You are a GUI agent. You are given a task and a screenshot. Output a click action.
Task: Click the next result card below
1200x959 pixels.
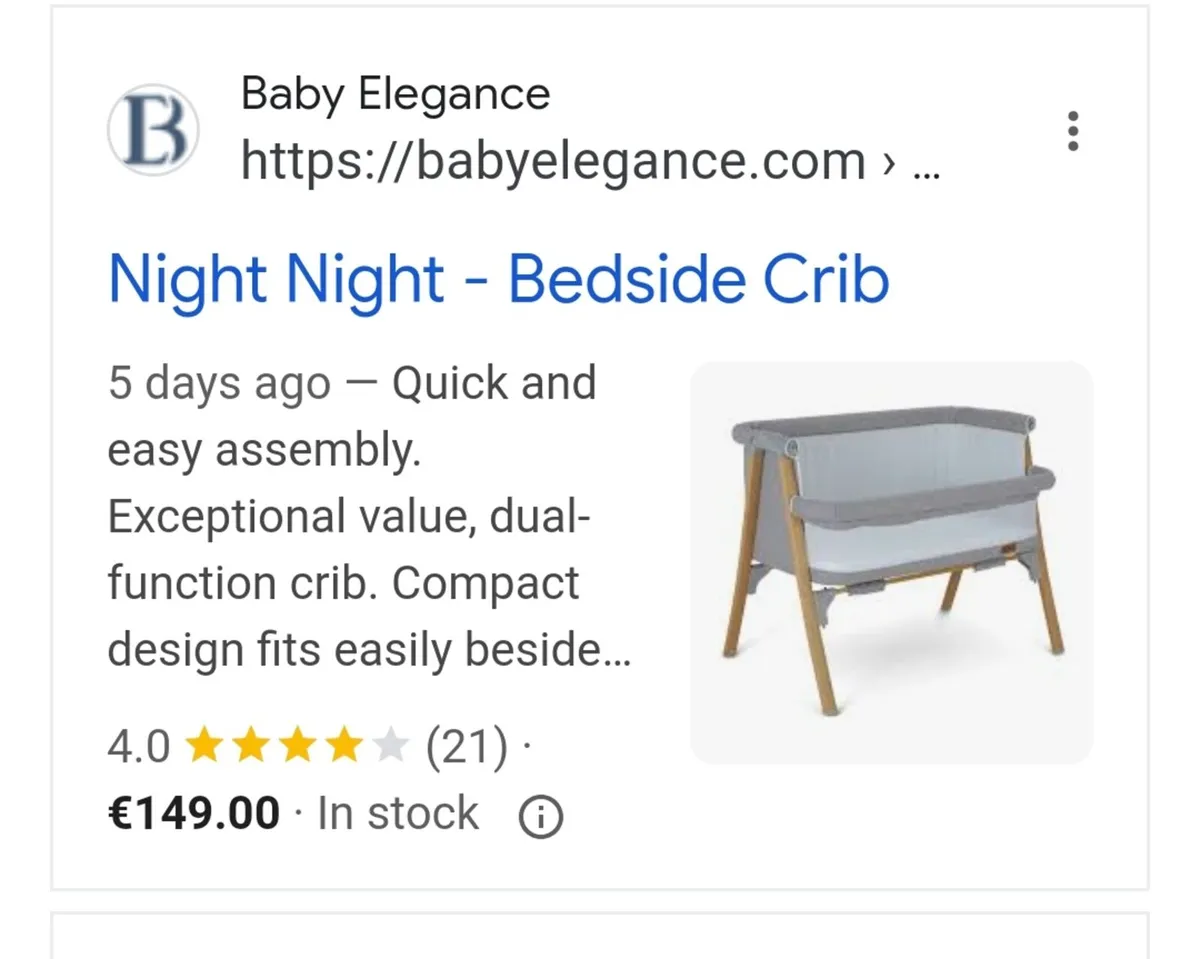click(600, 936)
